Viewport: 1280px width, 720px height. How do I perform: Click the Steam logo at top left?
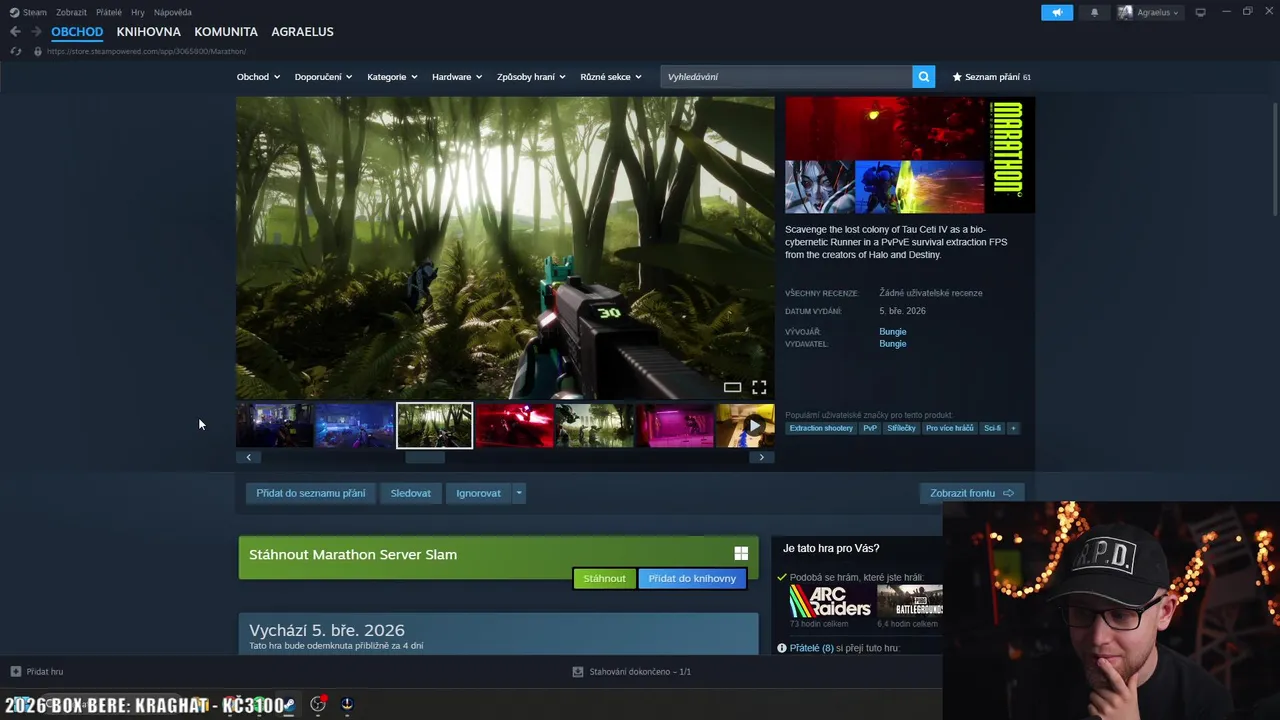[14, 13]
